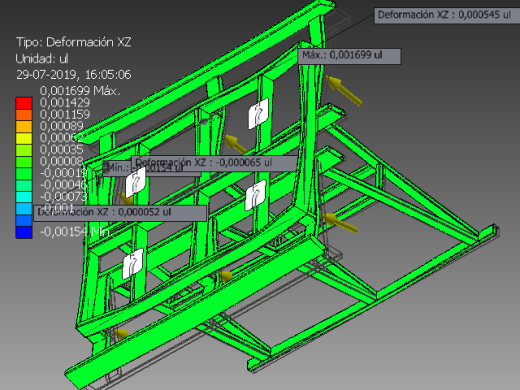Viewport: 520px width, 390px height.
Task: Click the Tipo: Deformación XZ title text
Action: click(73, 42)
